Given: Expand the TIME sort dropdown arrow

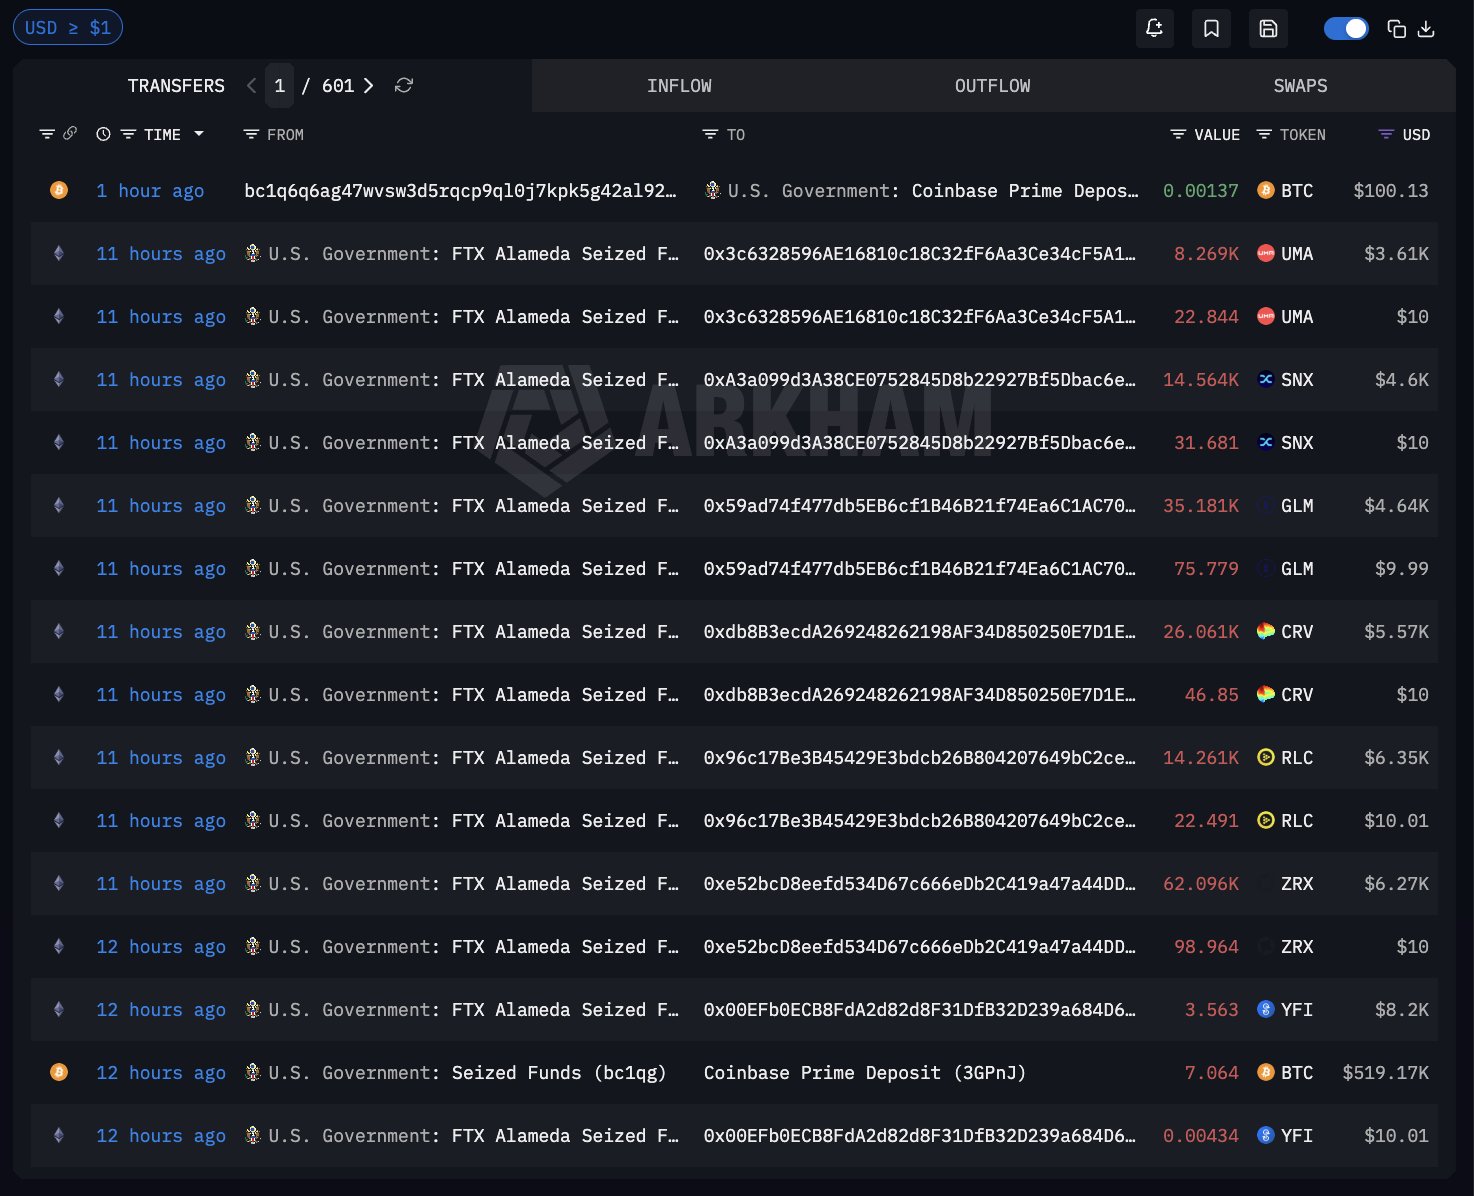Looking at the screenshot, I should coord(199,134).
